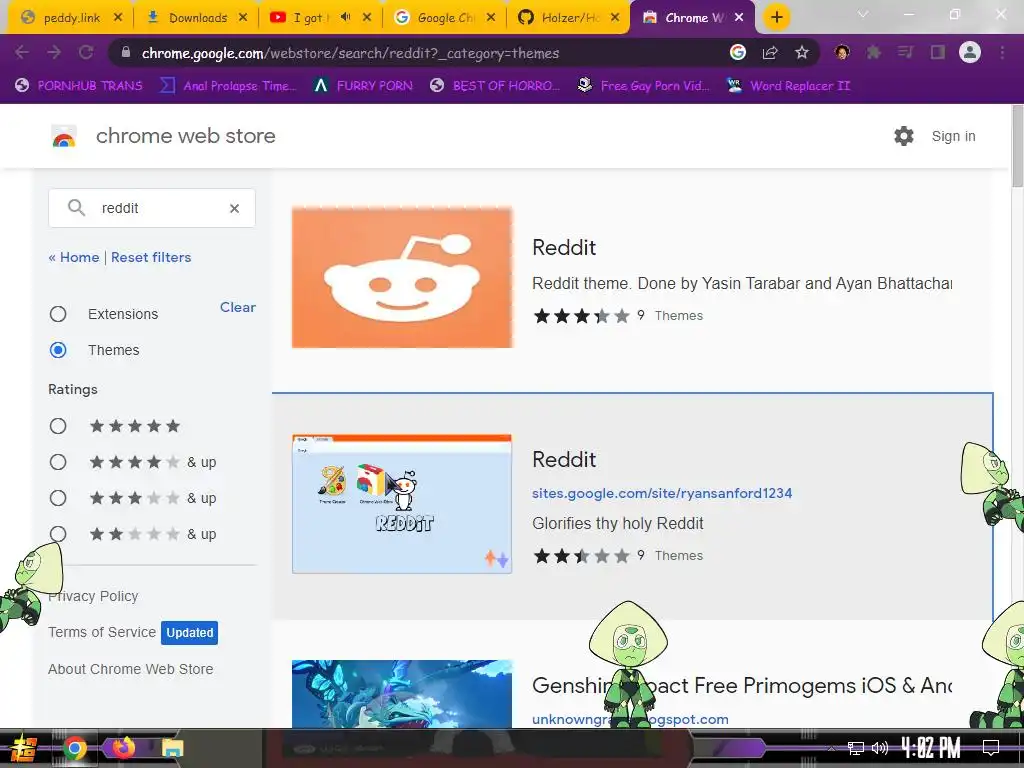Select the four stars & up filter

(x=58, y=462)
